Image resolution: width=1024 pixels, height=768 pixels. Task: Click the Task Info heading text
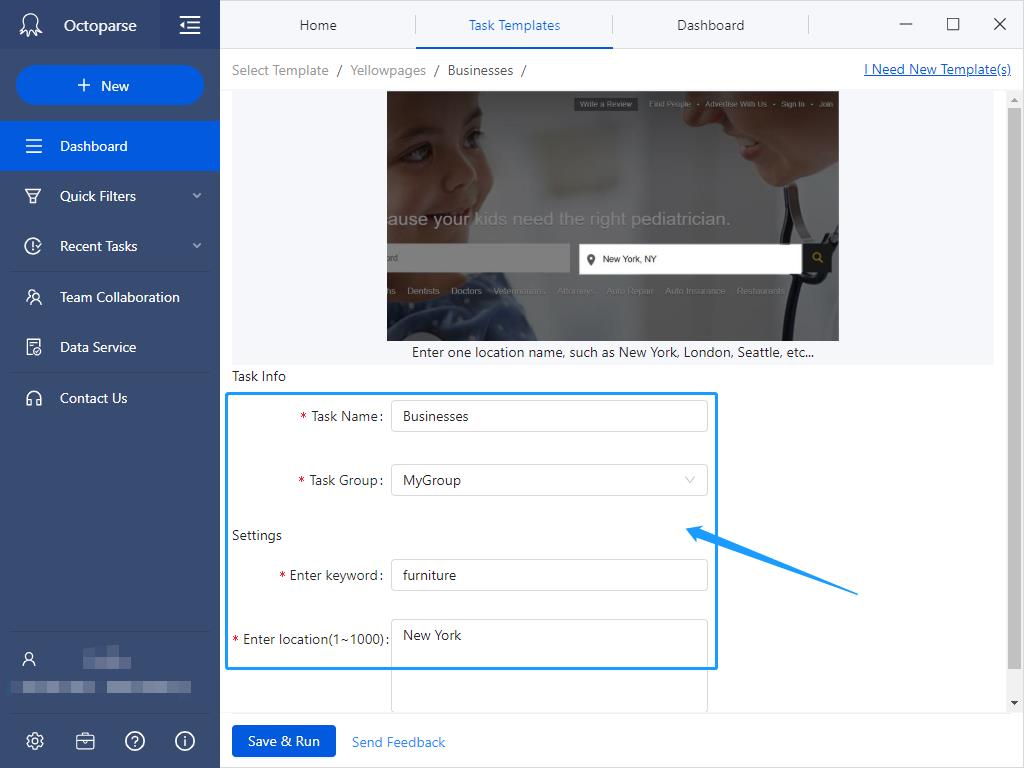(x=259, y=376)
